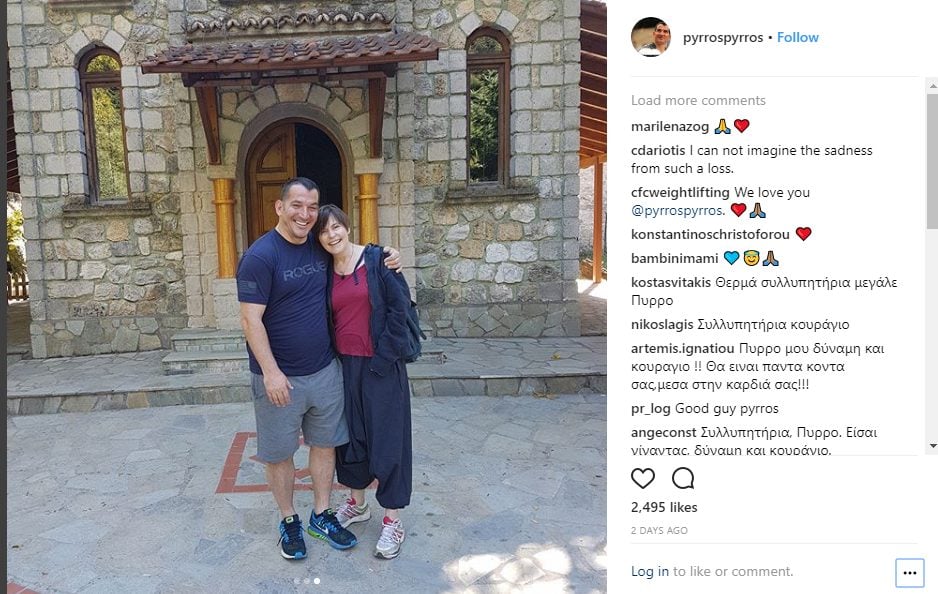Click the scrollbar up arrow in comments
This screenshot has width=938, height=594.
(933, 86)
